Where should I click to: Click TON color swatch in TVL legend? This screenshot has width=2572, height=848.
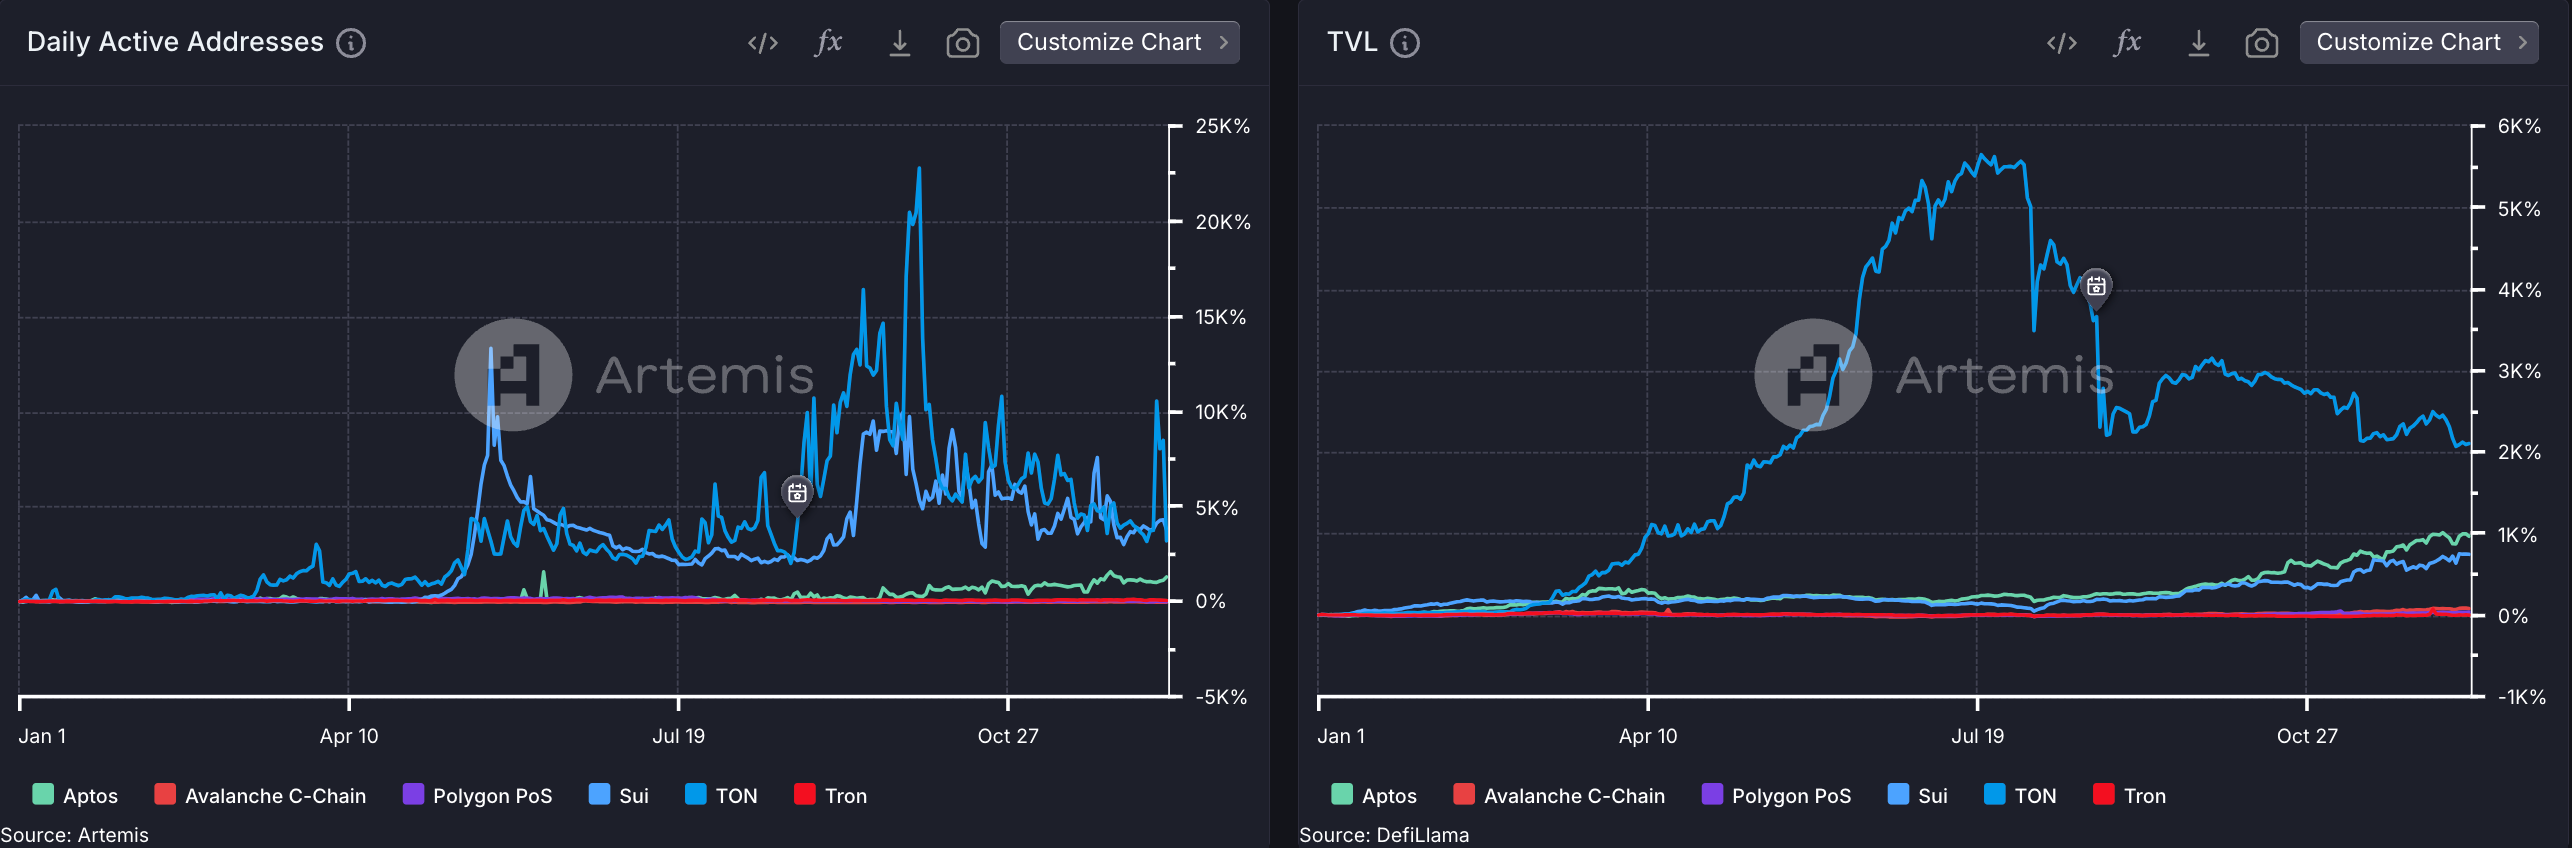[1994, 794]
